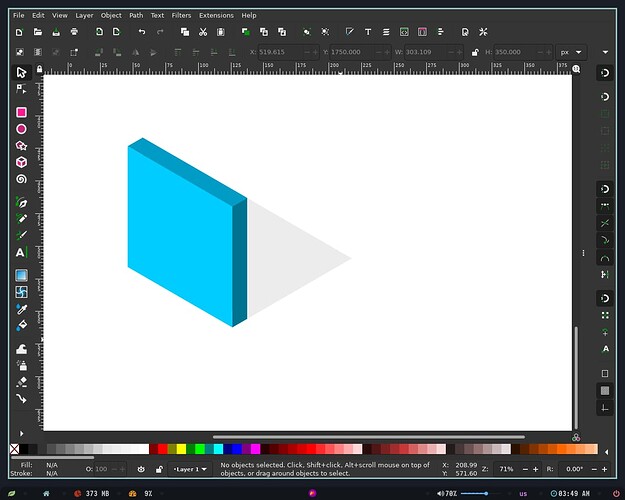Click the Open file folder icon
The image size is (625, 500).
click(37, 32)
